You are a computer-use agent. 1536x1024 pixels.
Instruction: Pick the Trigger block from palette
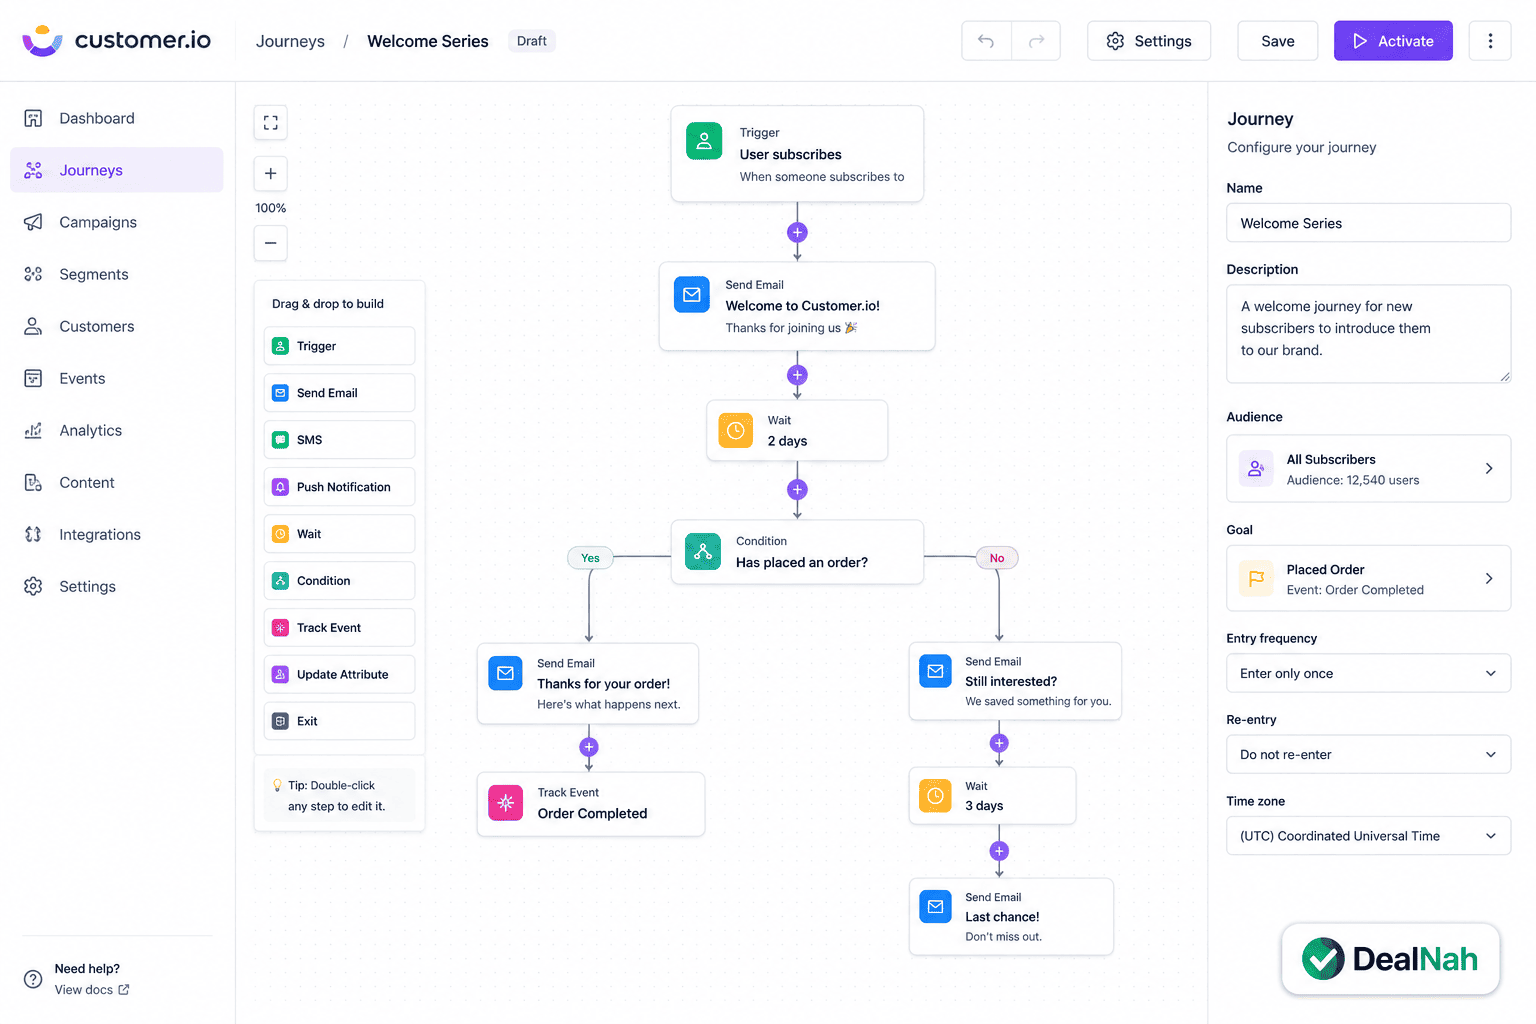click(x=339, y=346)
